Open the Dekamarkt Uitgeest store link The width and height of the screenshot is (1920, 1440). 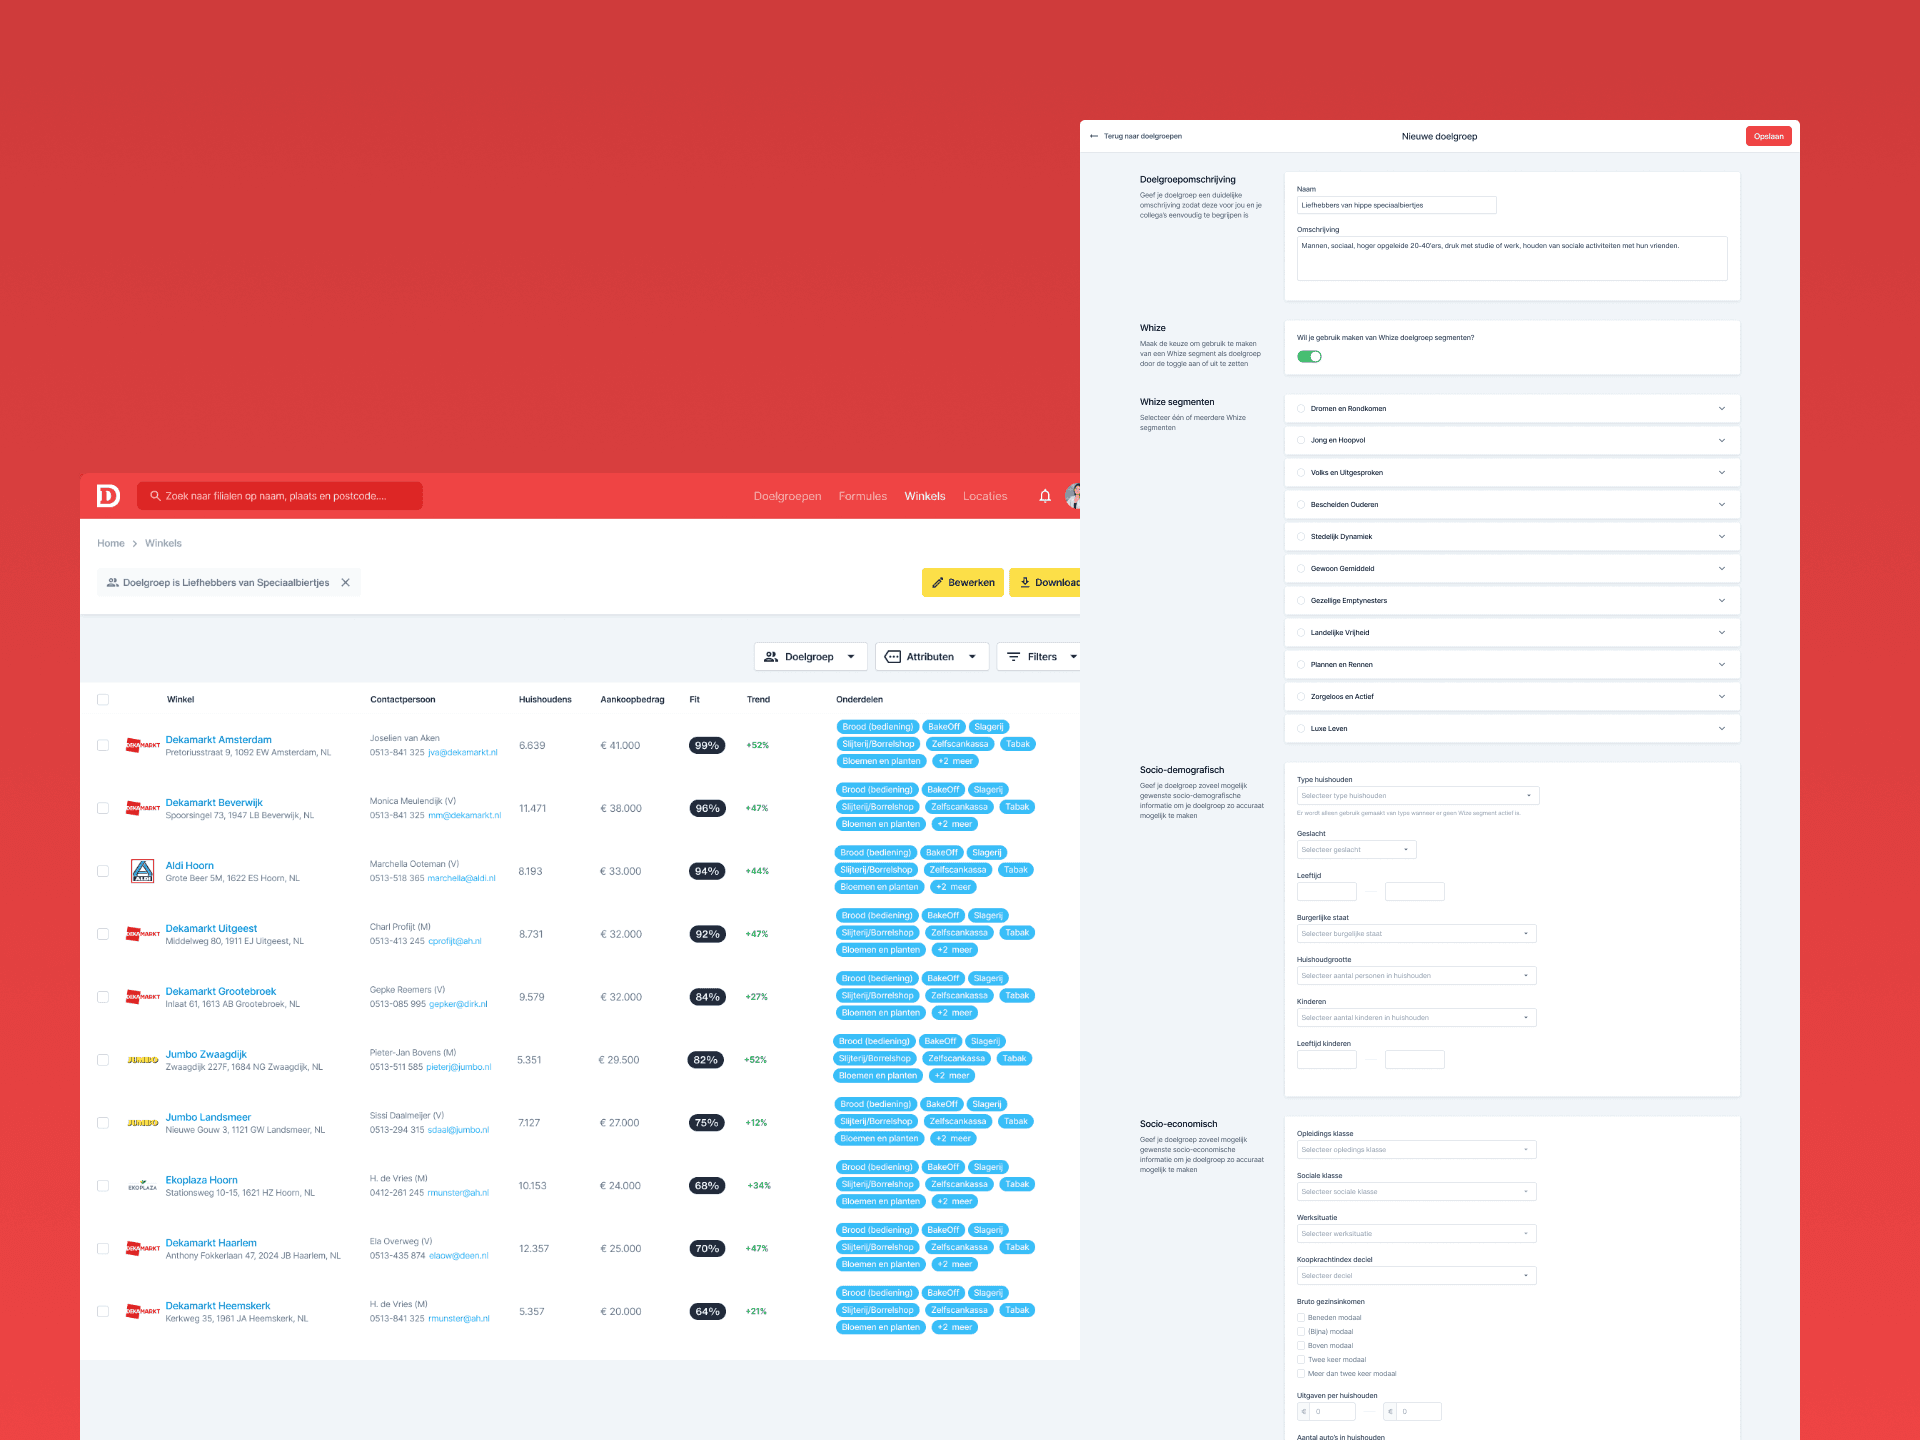coord(211,929)
